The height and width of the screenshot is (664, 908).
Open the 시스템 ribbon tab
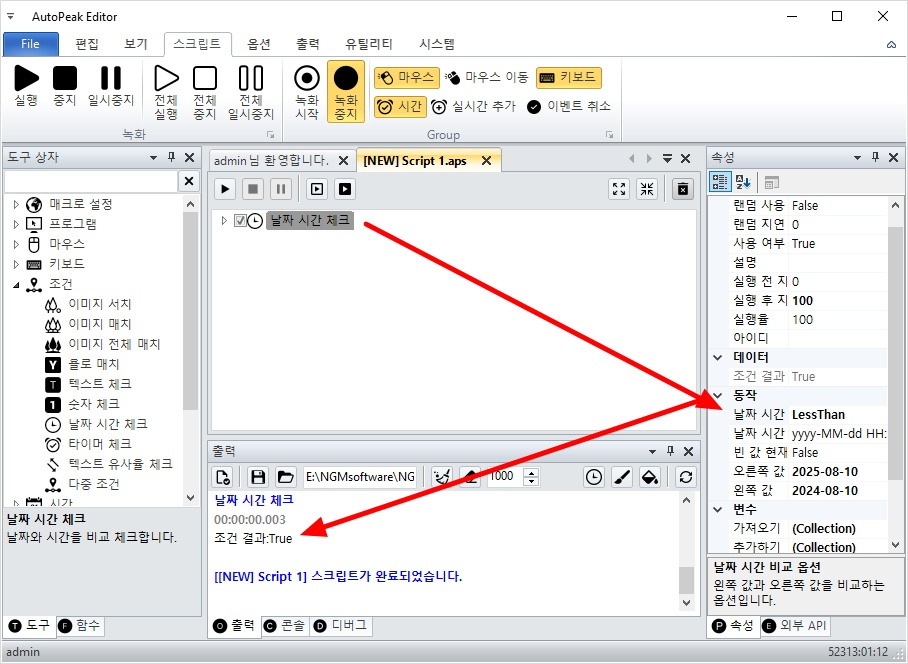pyautogui.click(x=437, y=44)
